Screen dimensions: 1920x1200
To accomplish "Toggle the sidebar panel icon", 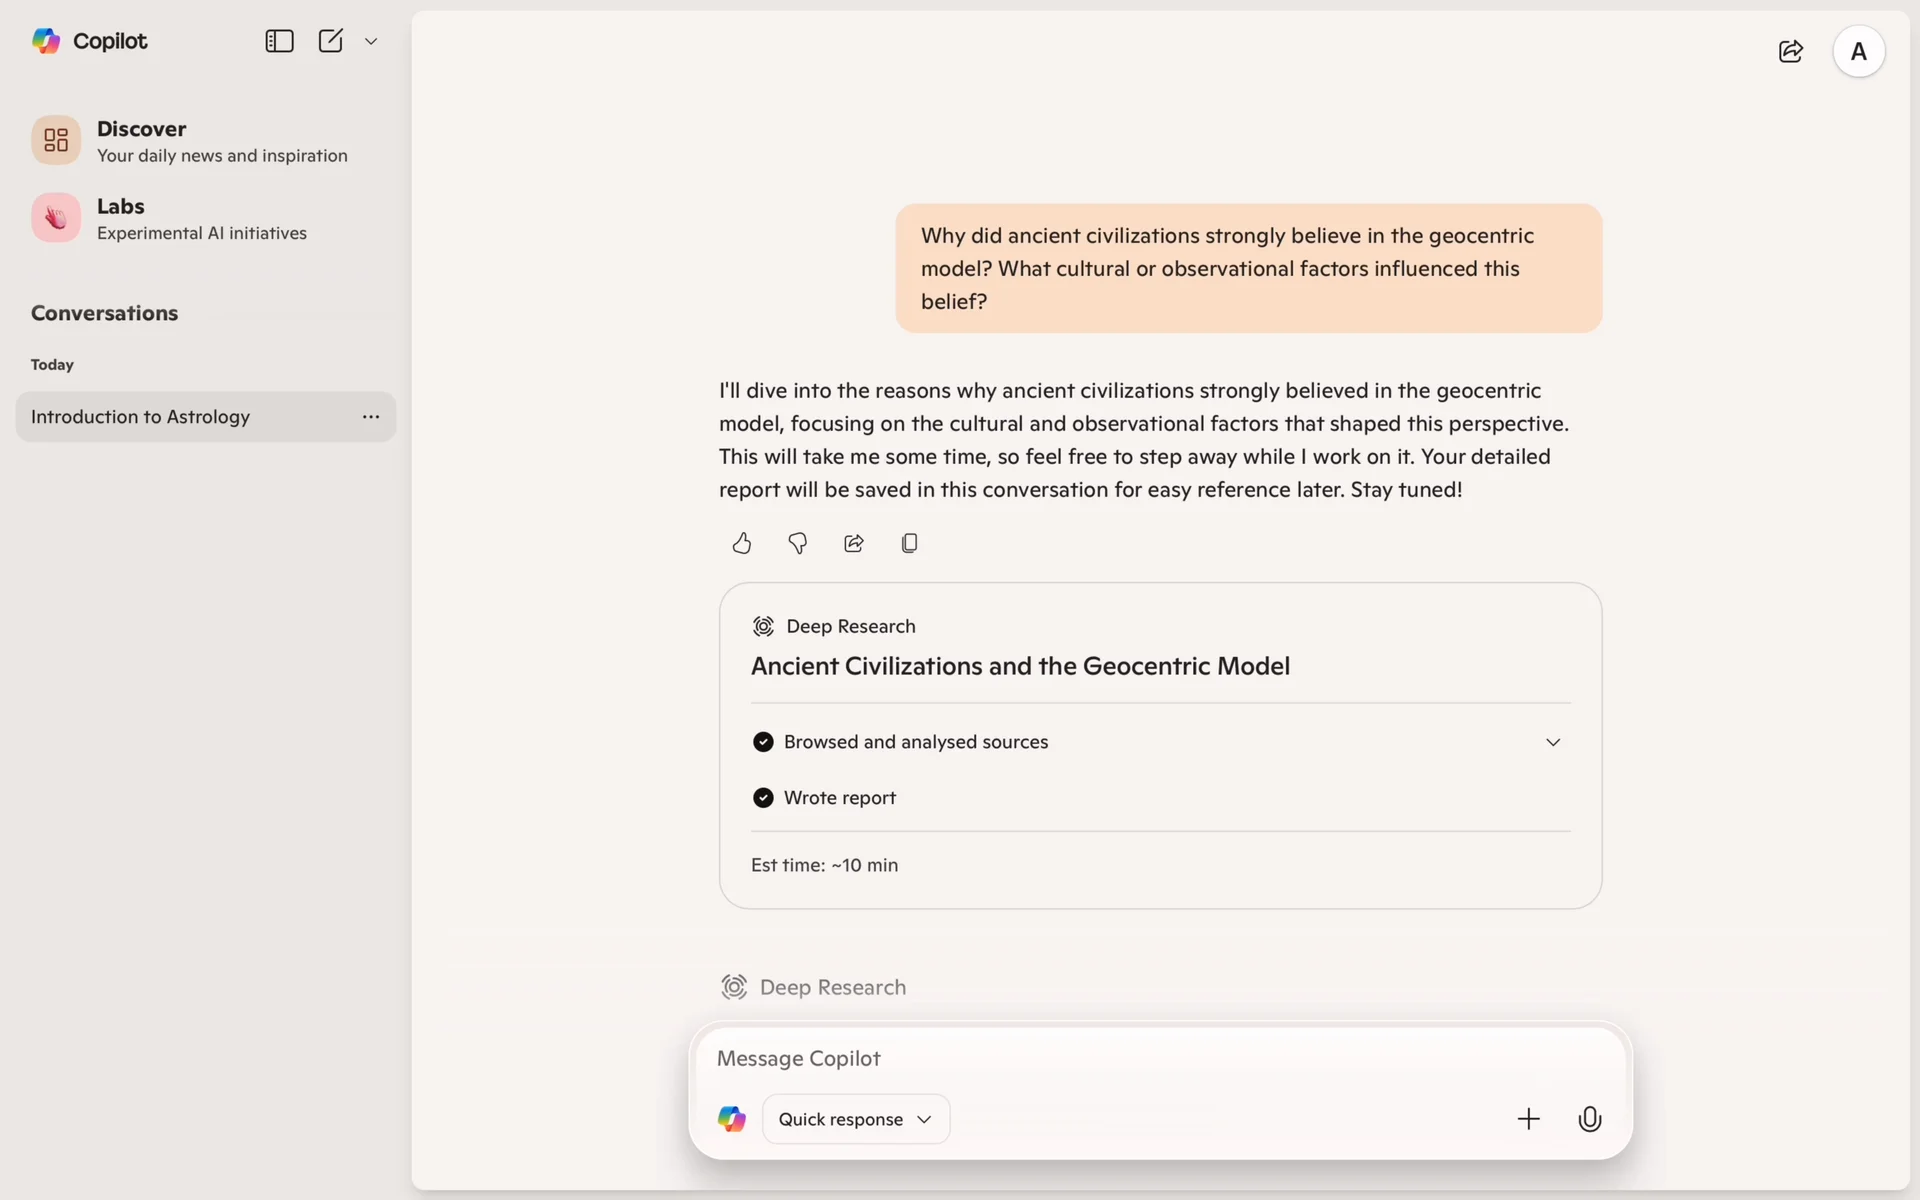I will click(279, 41).
